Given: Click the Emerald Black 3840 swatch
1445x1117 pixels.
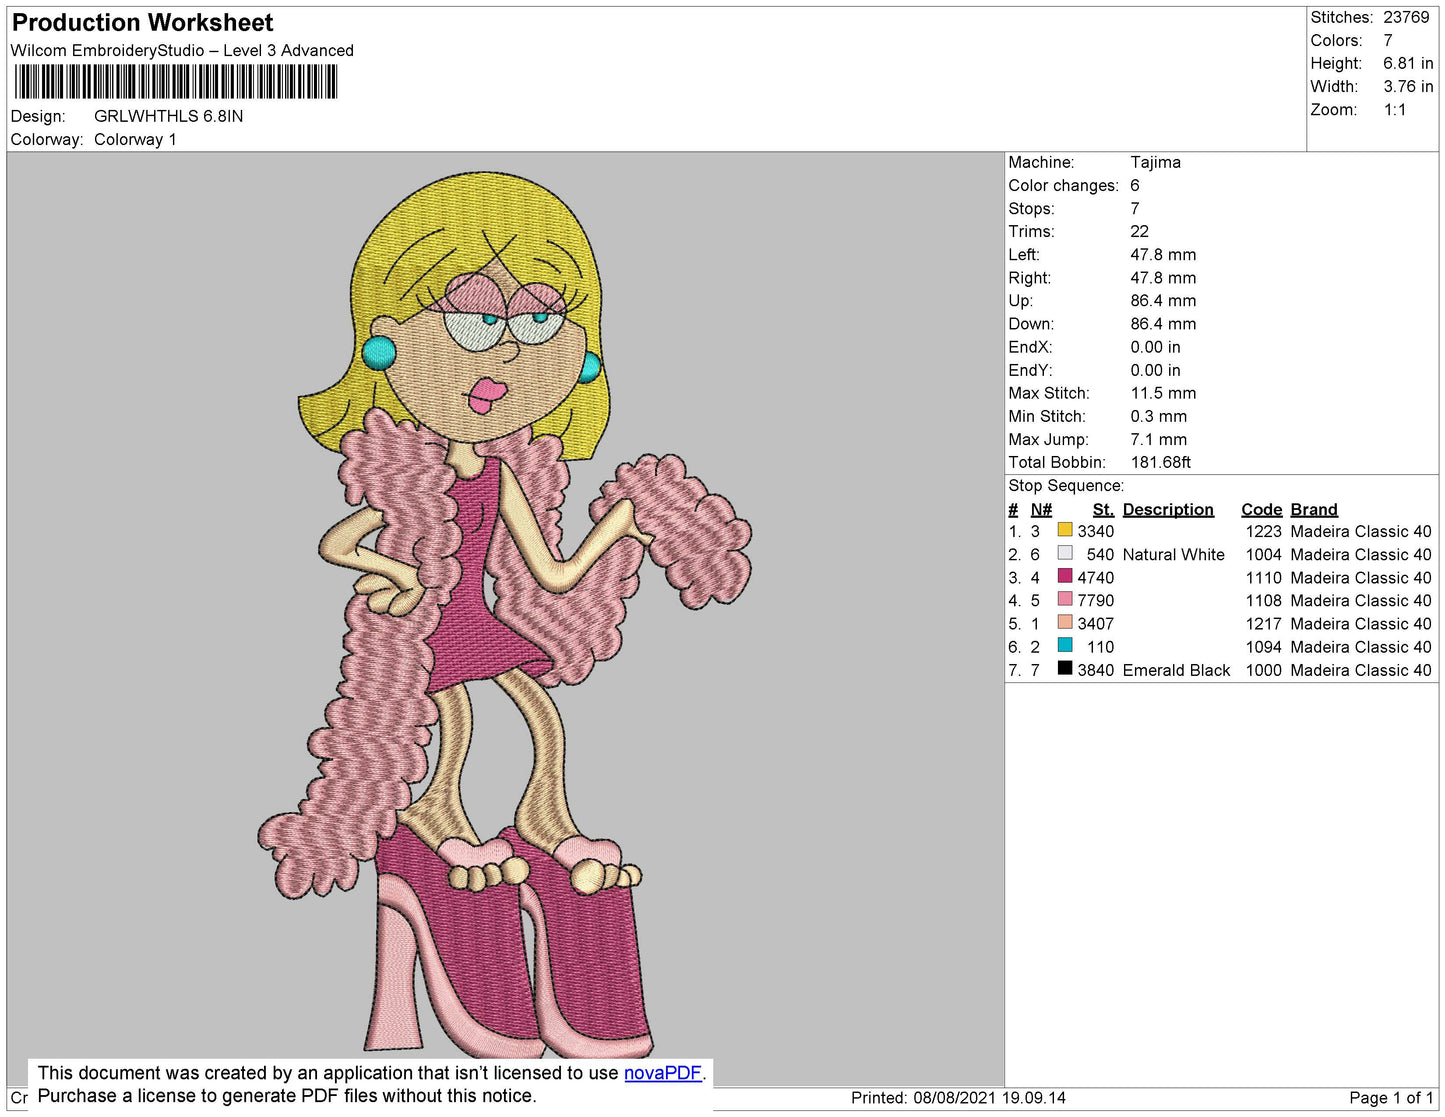Looking at the screenshot, I should click(1065, 668).
